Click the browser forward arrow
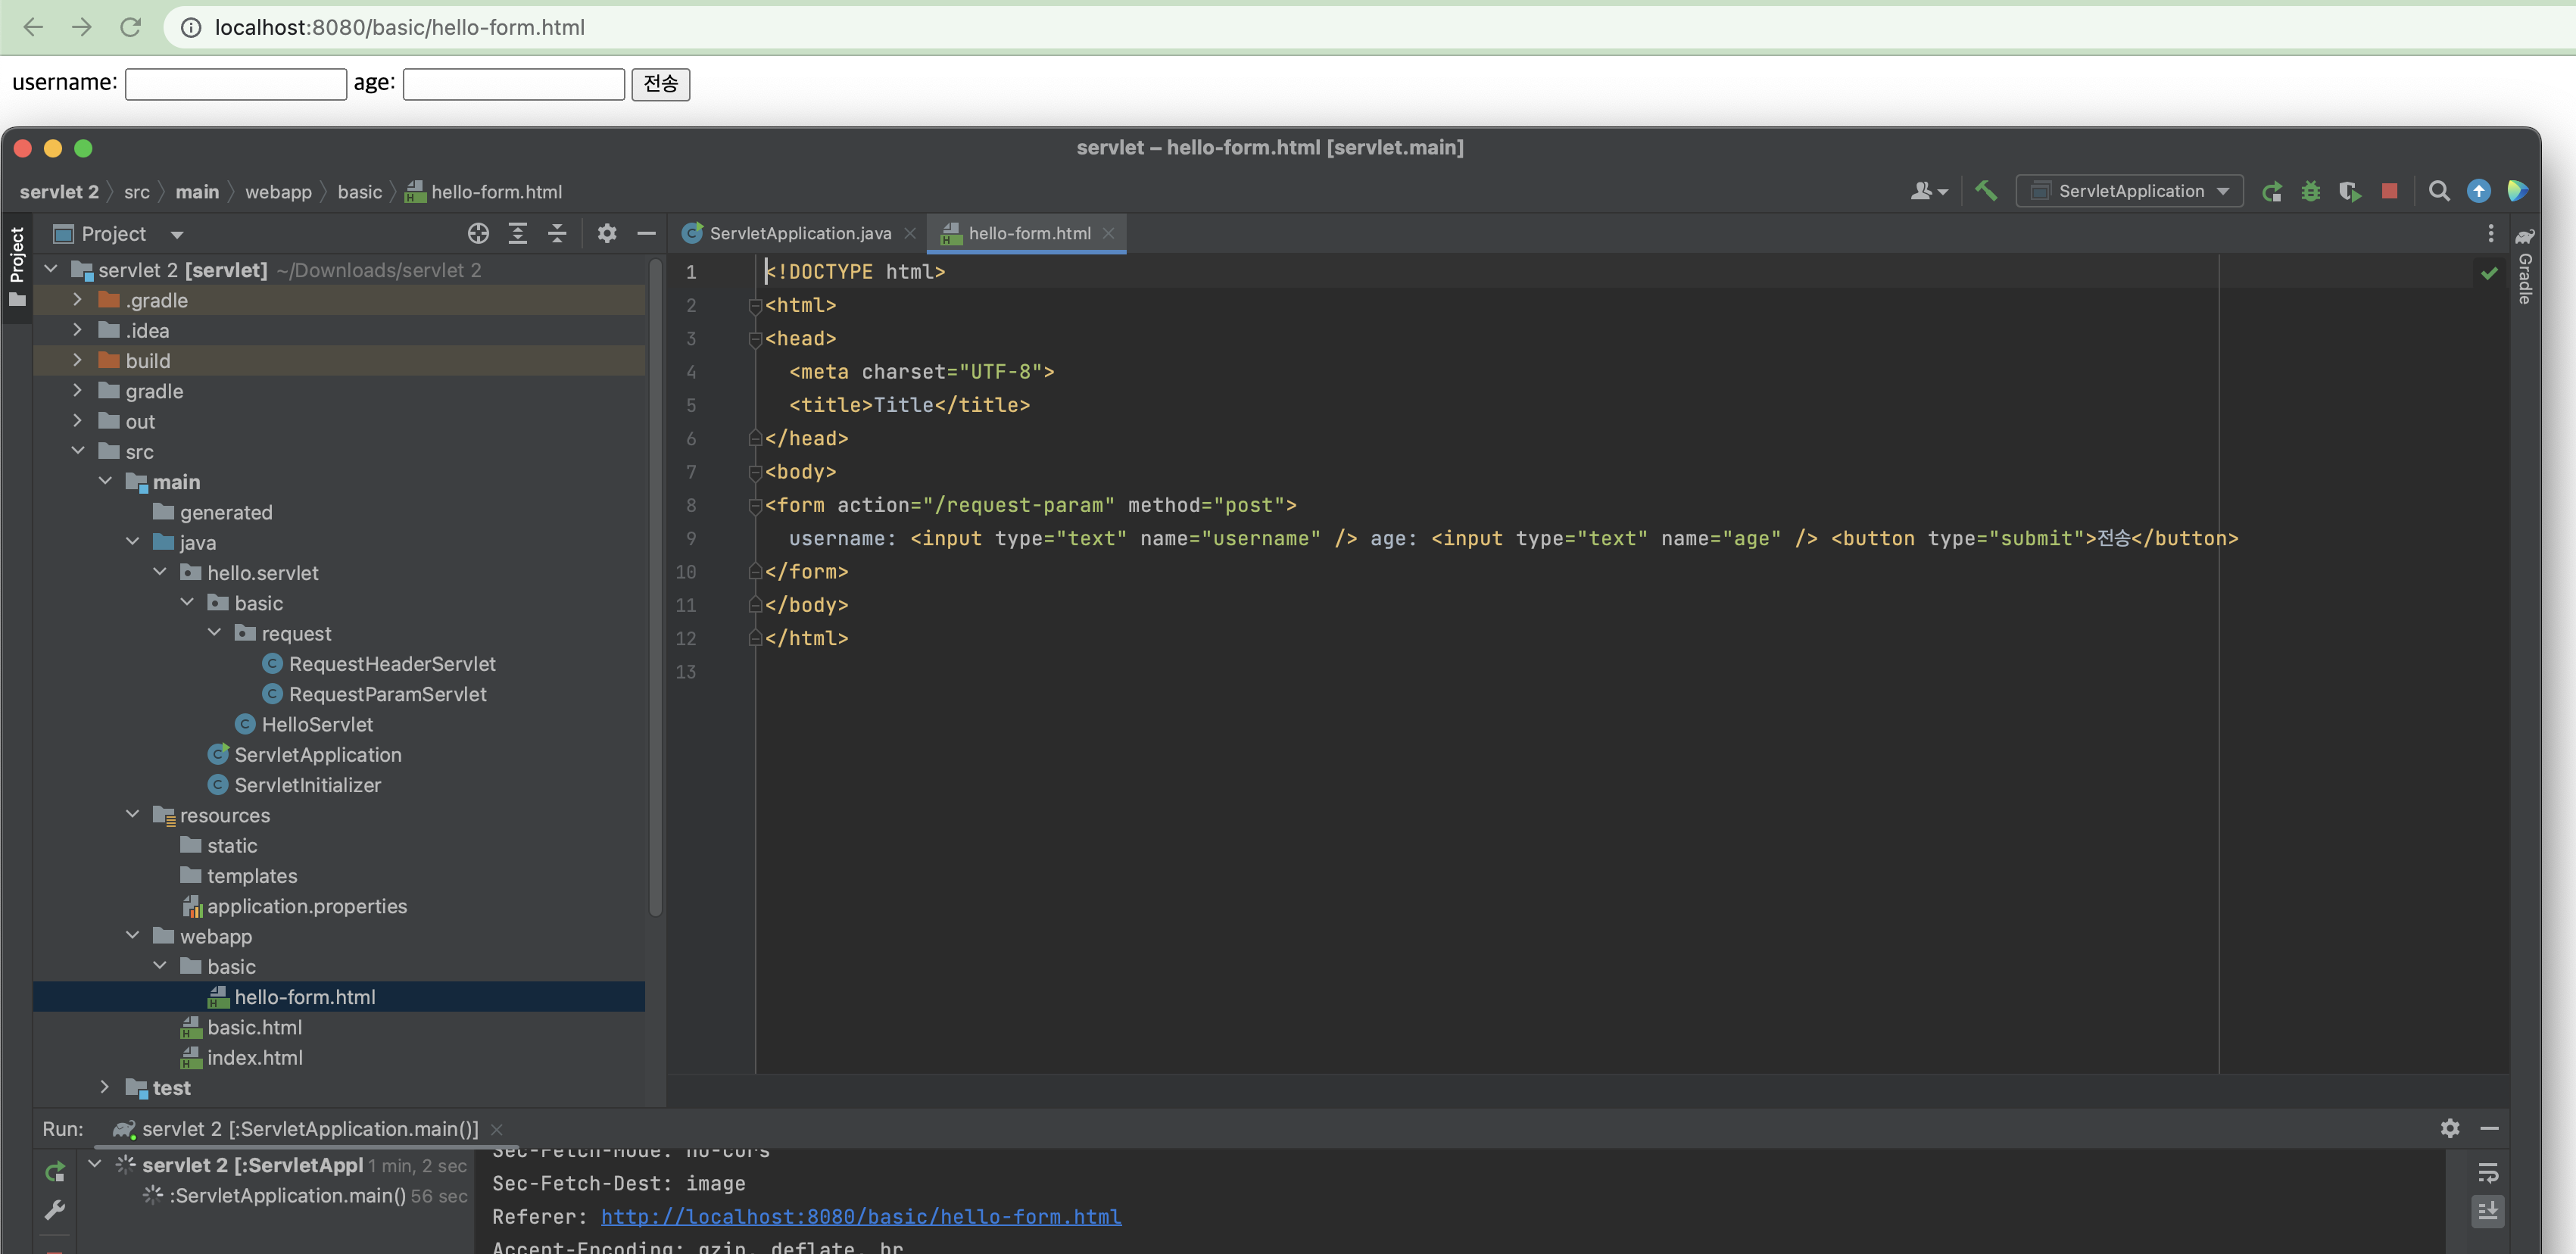The width and height of the screenshot is (2576, 1254). [82, 27]
